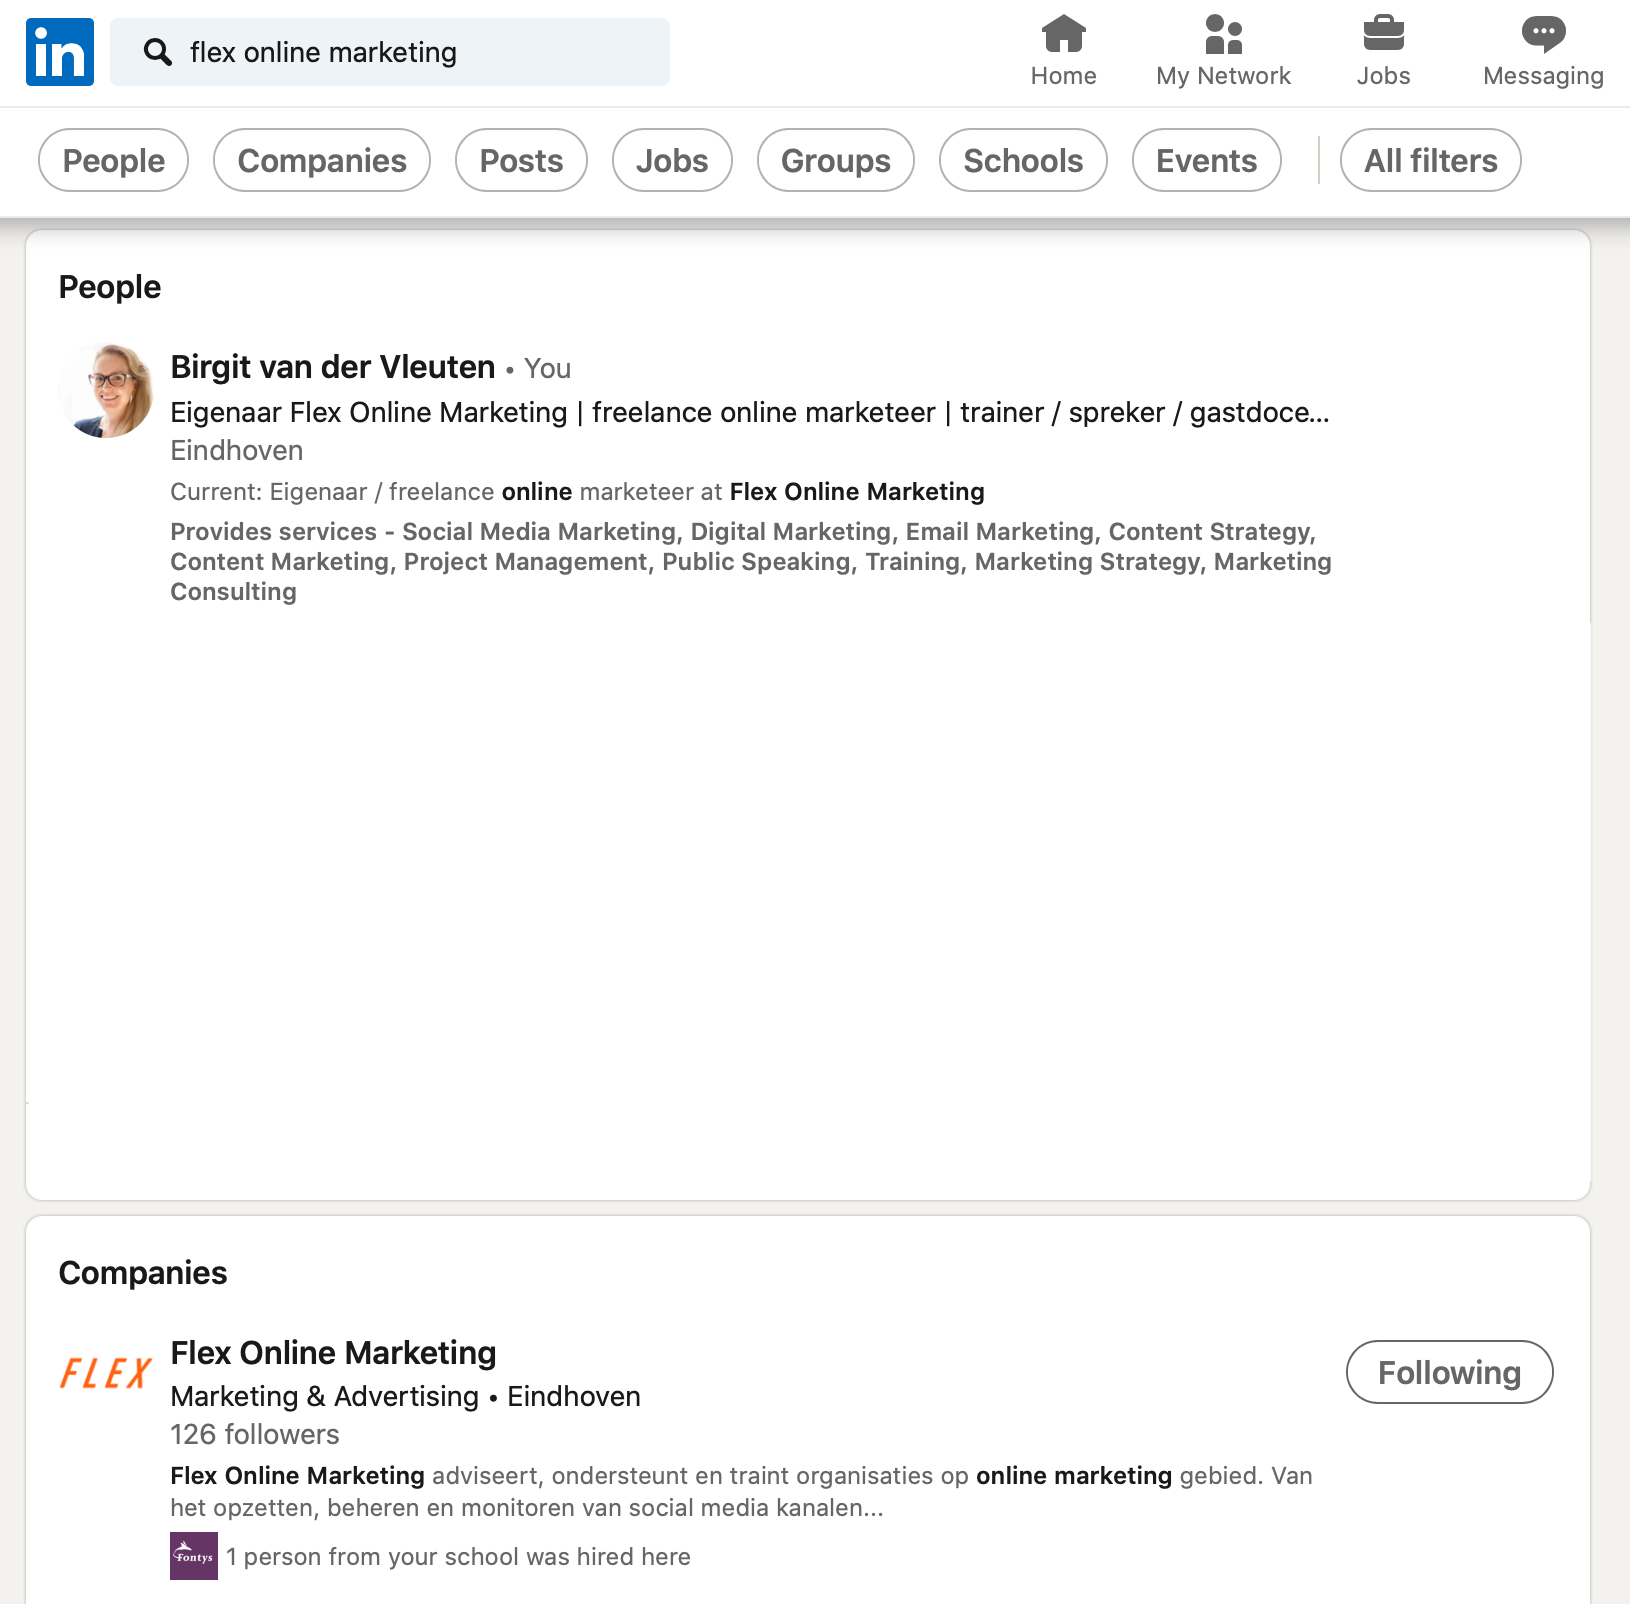Image resolution: width=1630 pixels, height=1604 pixels.
Task: Click the '126 followers' text
Action: 255,1434
